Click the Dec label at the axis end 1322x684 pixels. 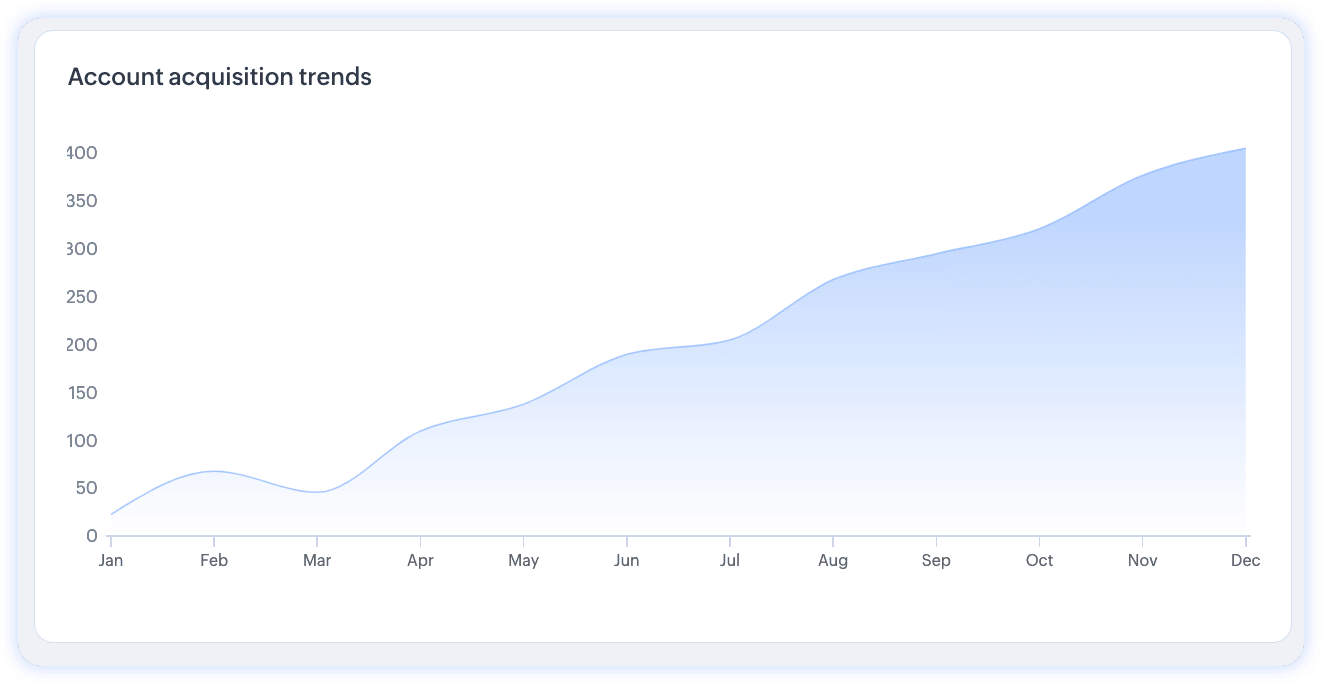pyautogui.click(x=1245, y=560)
